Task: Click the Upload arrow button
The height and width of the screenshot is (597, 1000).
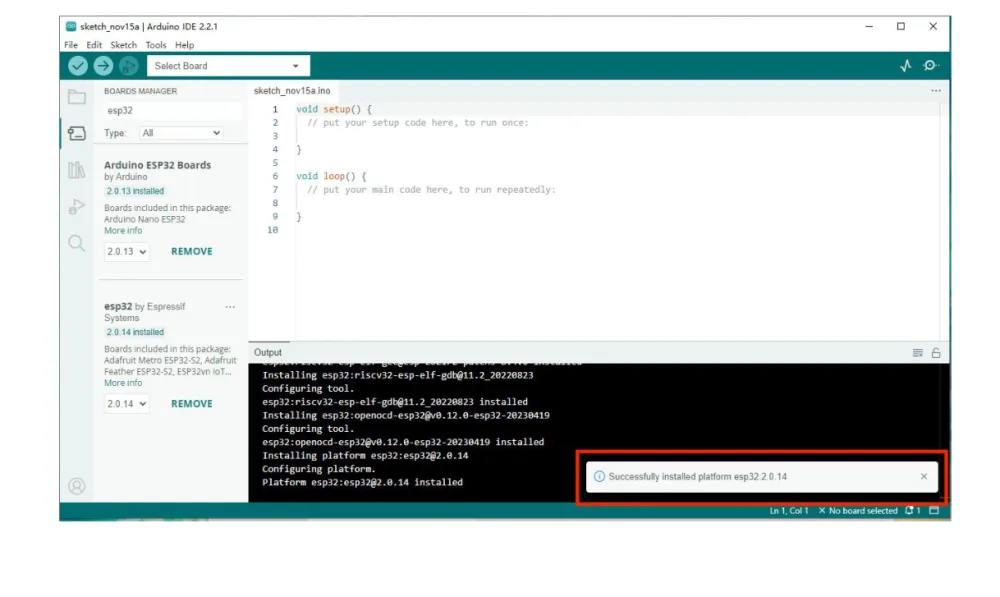Action: (103, 66)
